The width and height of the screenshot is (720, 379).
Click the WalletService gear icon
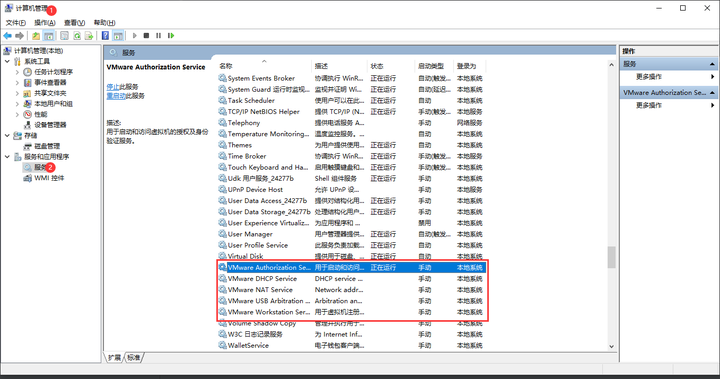(x=222, y=345)
